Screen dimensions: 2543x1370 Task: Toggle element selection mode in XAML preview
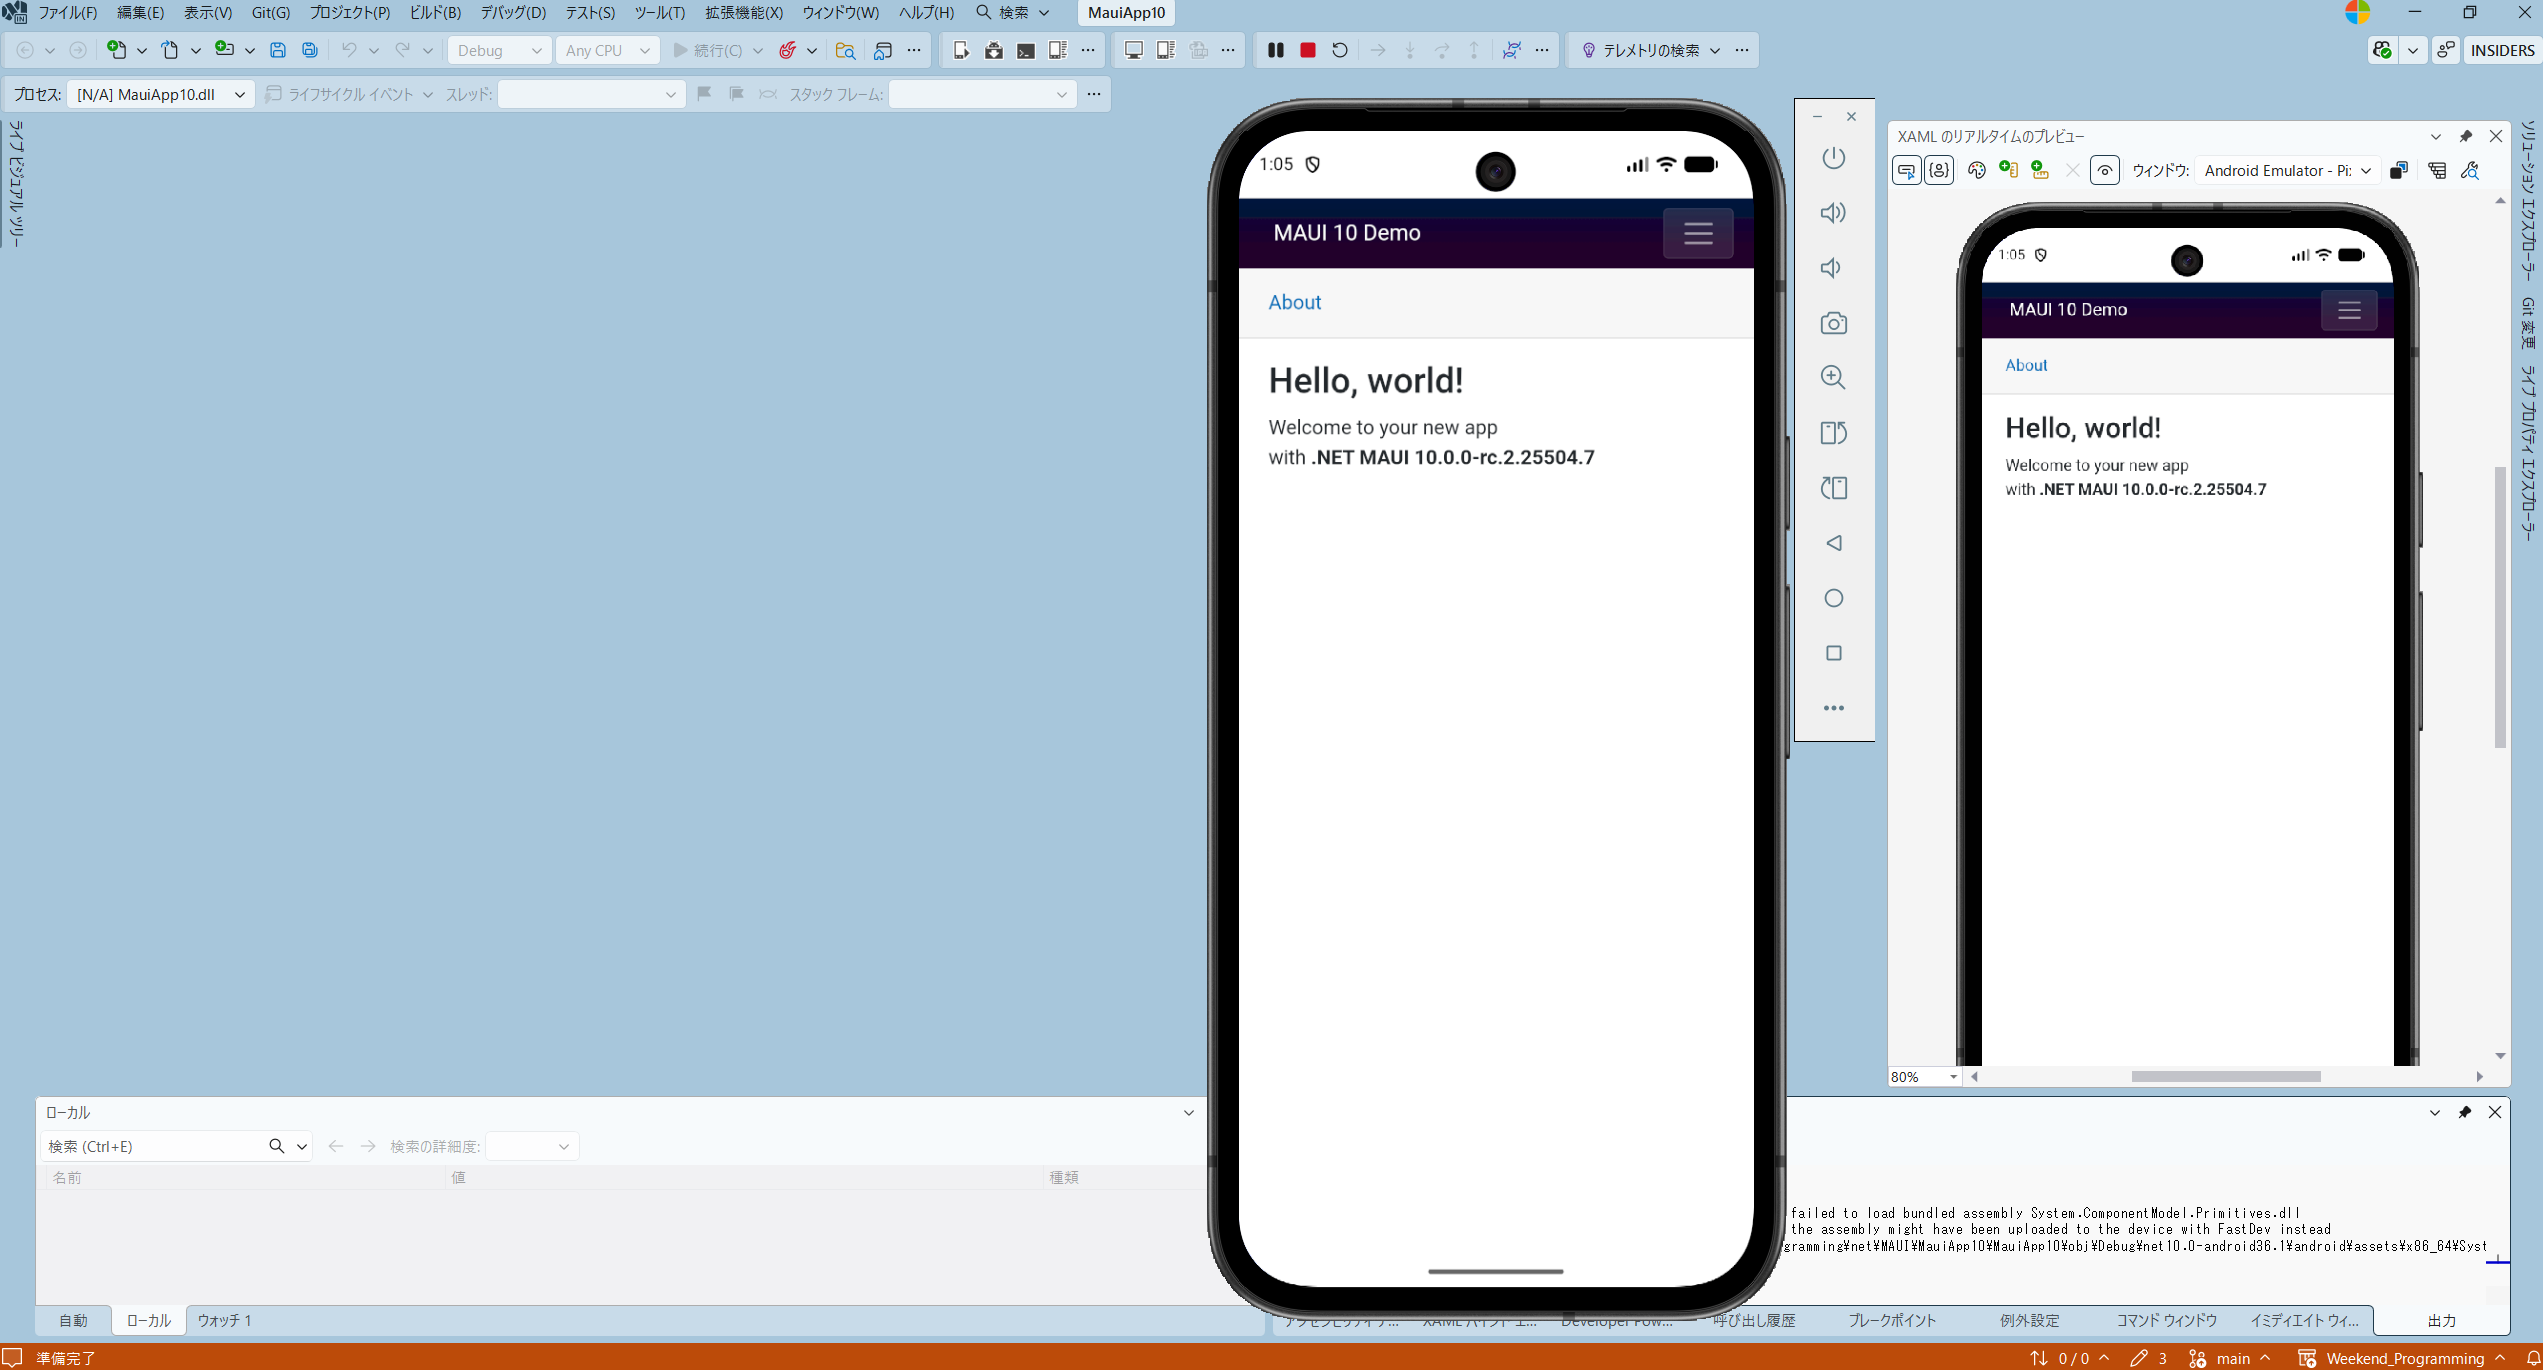1906,171
